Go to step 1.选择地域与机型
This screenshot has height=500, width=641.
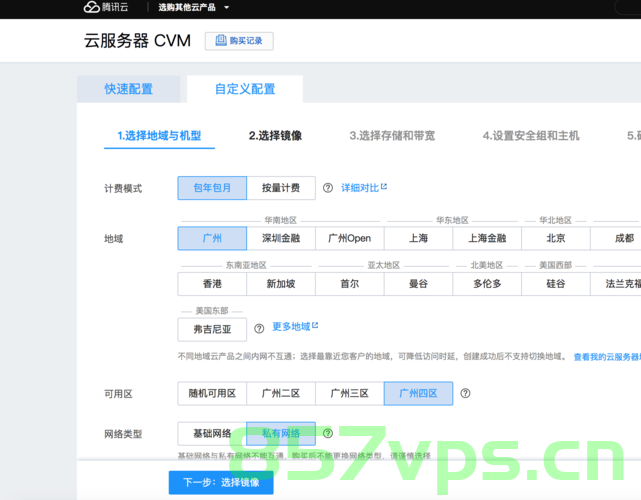tap(159, 136)
